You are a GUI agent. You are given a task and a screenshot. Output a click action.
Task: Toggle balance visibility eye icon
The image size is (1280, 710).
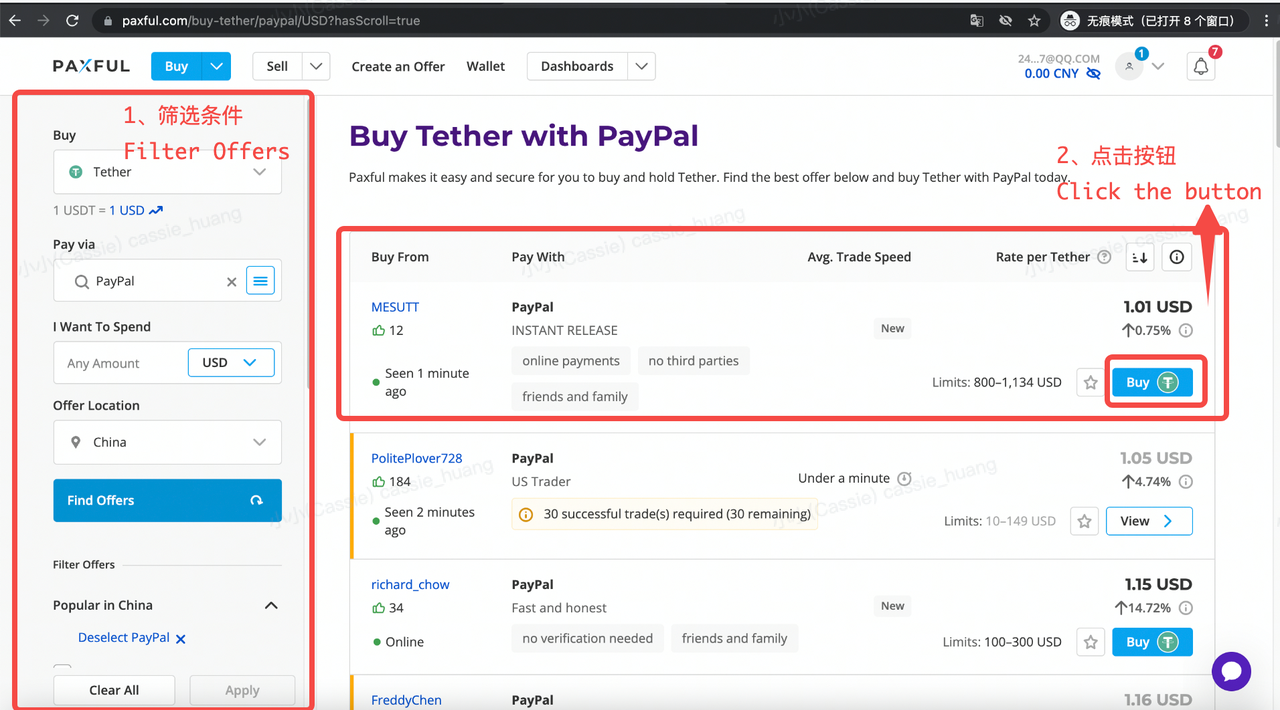(x=1093, y=73)
